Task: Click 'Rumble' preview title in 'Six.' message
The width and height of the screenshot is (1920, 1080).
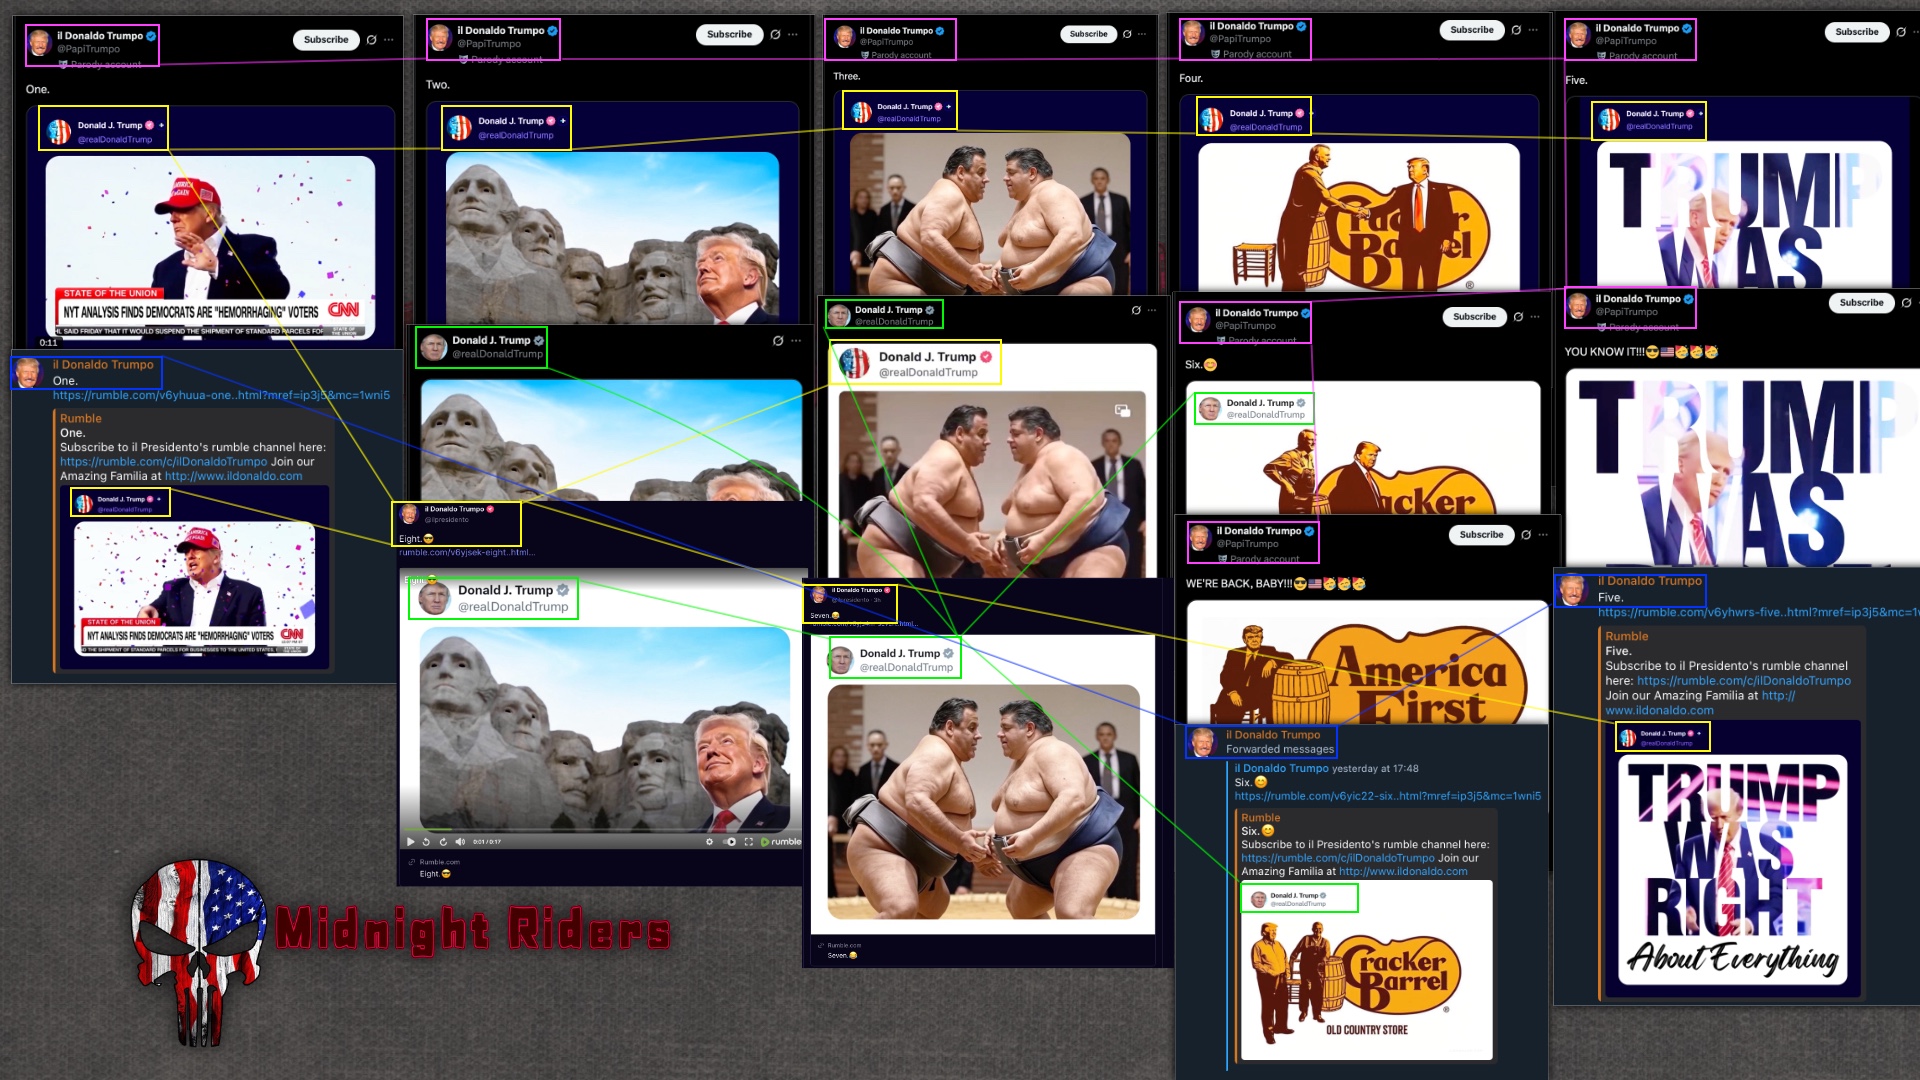Action: [x=1260, y=818]
